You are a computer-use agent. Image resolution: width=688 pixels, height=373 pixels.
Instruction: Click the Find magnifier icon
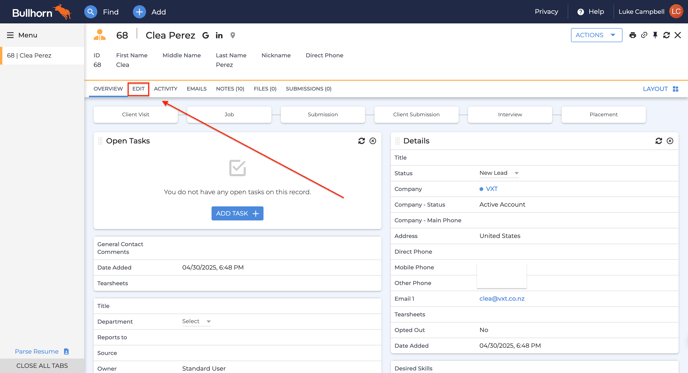tap(90, 12)
